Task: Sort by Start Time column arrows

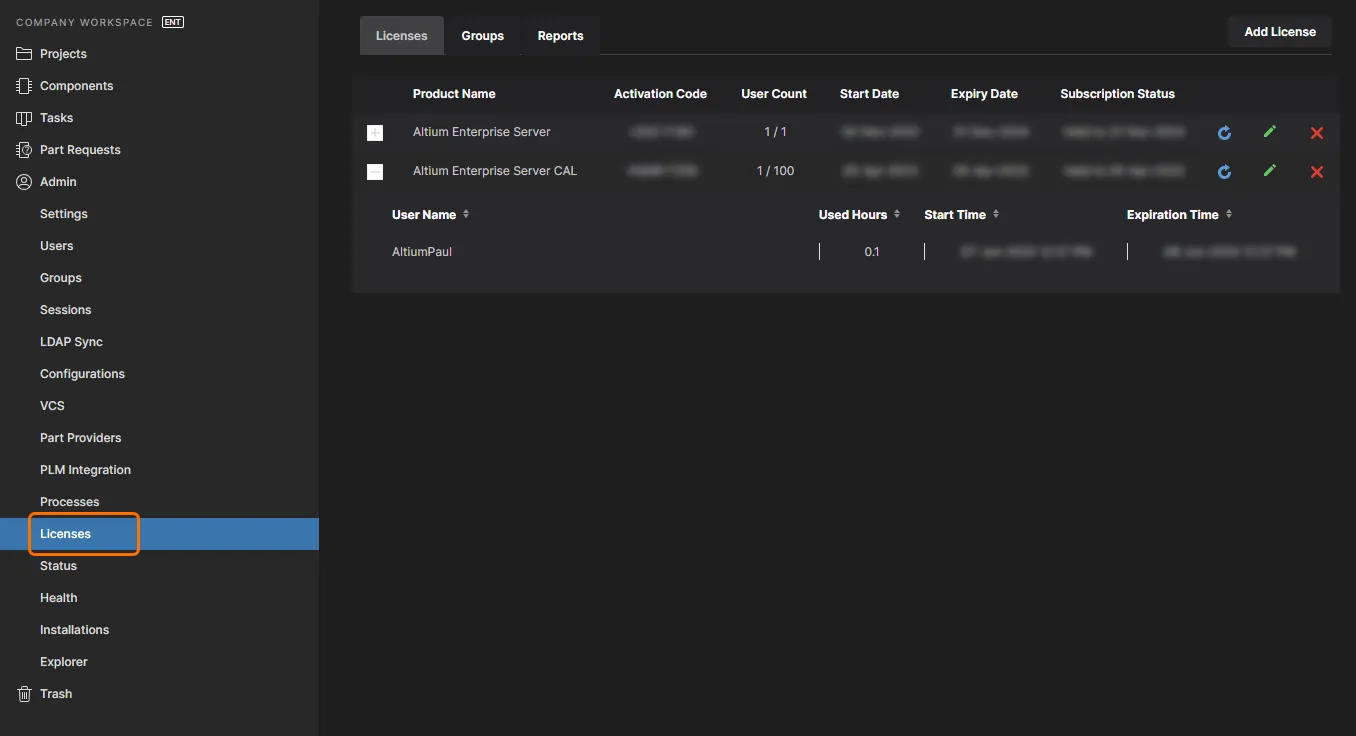Action: [996, 214]
